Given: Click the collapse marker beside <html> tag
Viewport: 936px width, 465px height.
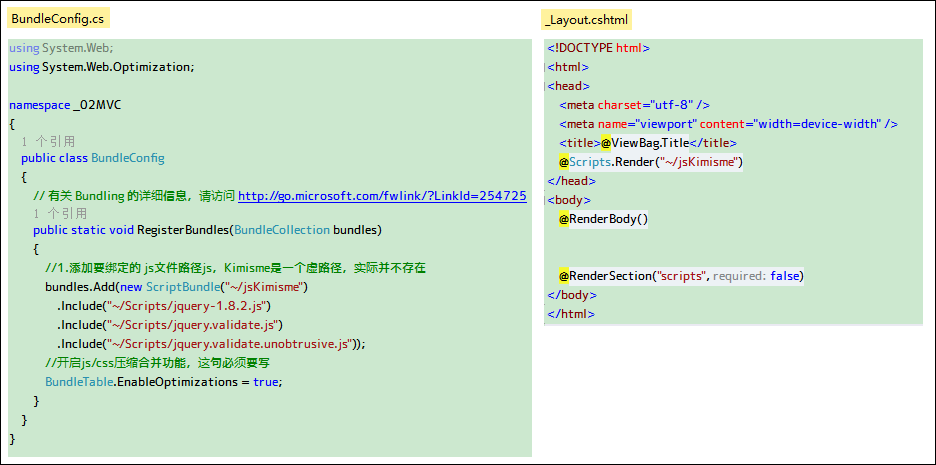Looking at the screenshot, I should (x=546, y=67).
